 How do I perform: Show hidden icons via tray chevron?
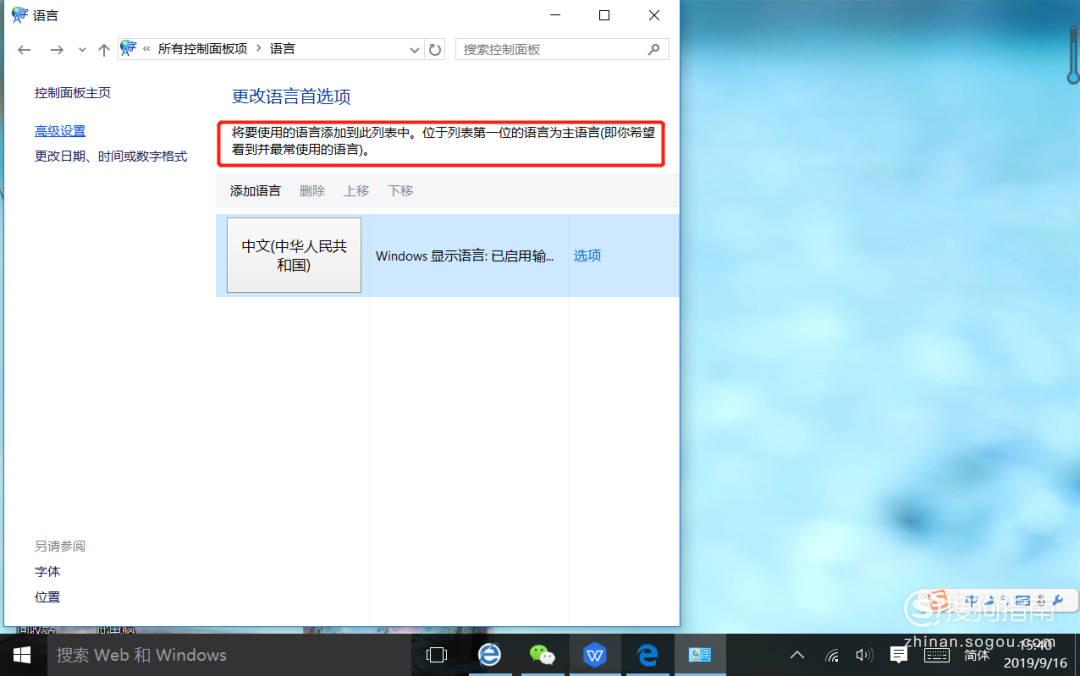point(797,655)
